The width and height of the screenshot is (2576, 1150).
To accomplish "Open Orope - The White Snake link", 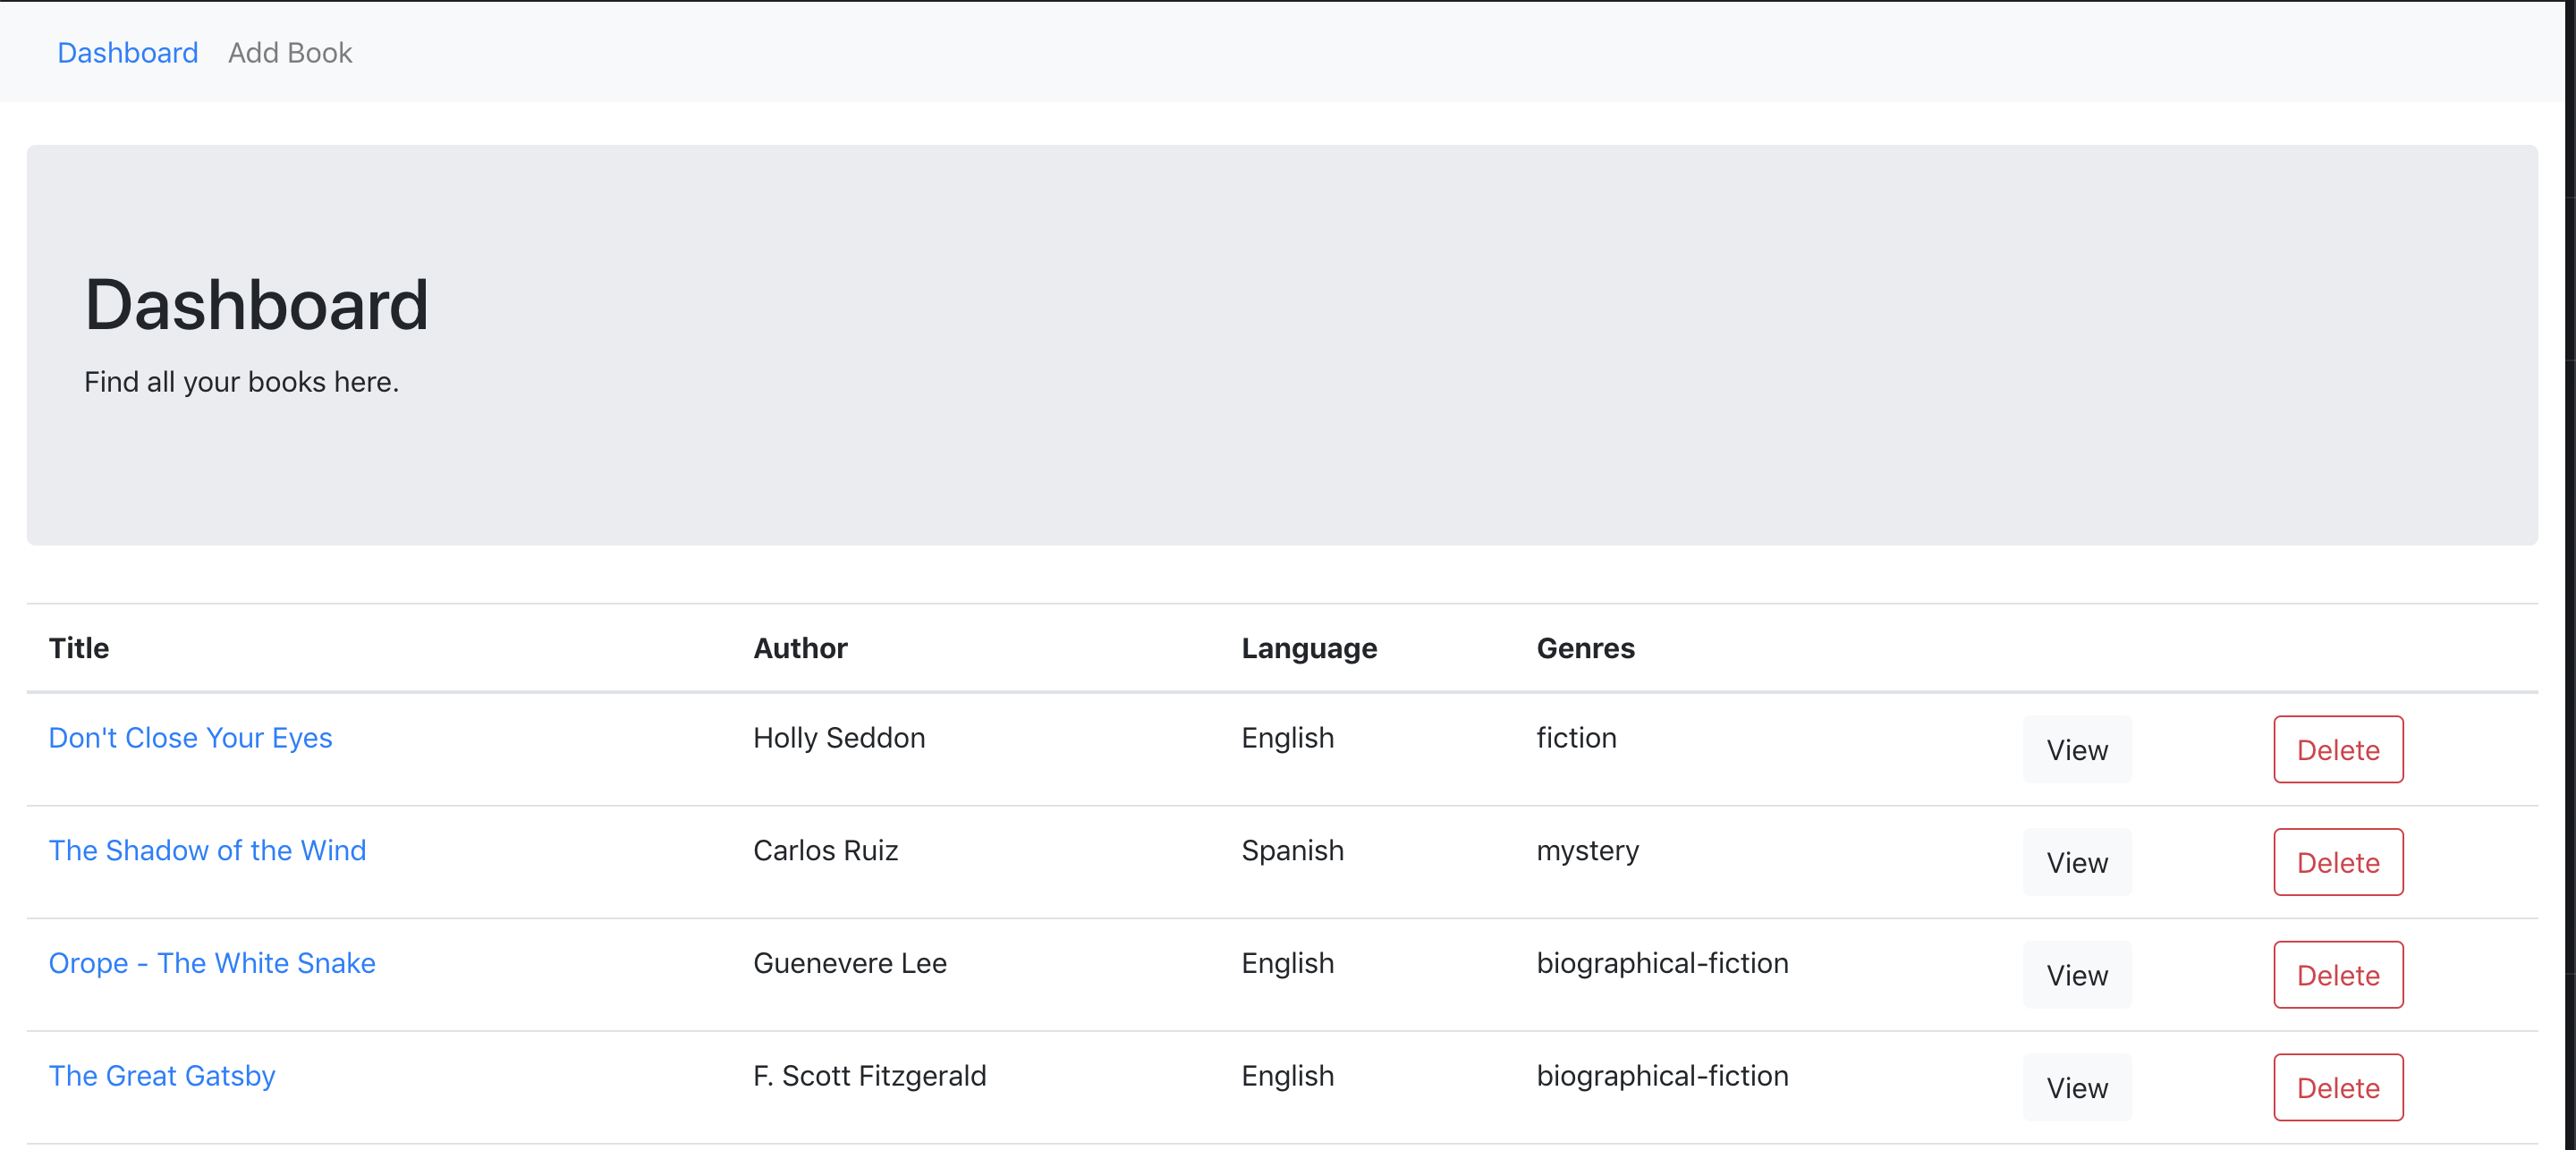I will (212, 962).
